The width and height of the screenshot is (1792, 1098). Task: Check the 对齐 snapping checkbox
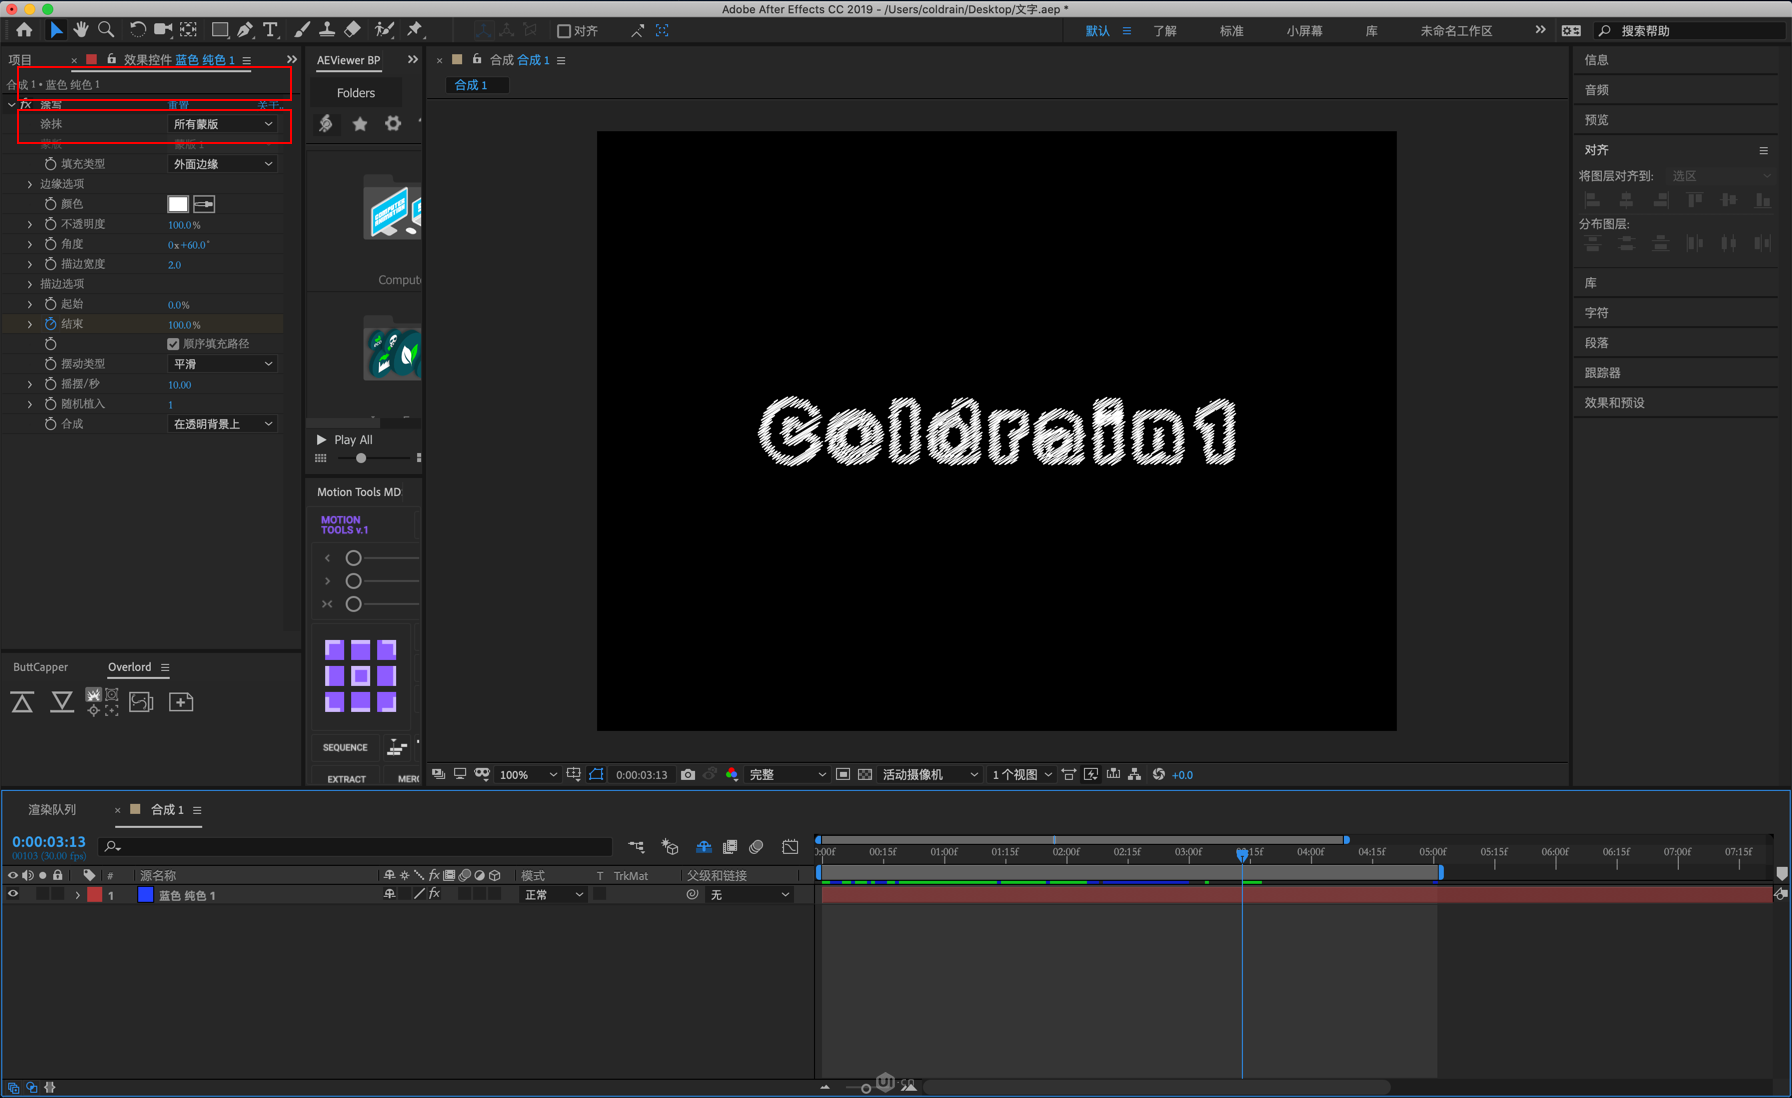[564, 31]
